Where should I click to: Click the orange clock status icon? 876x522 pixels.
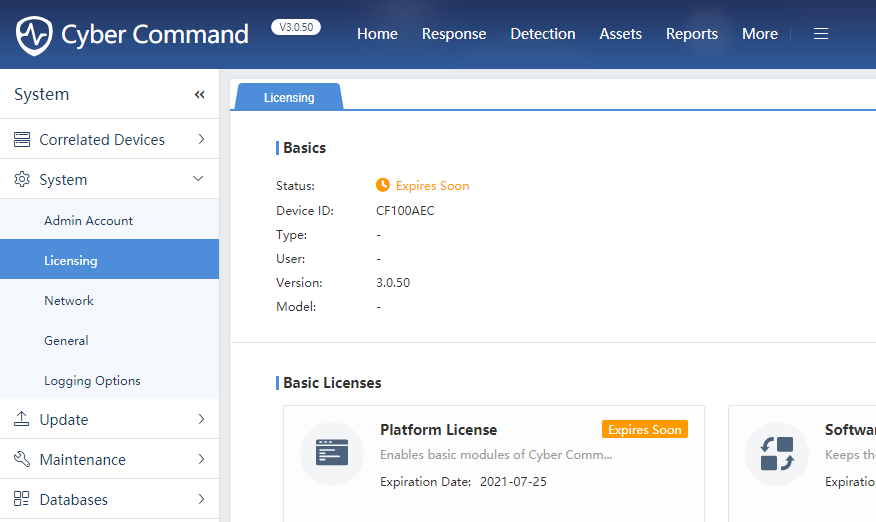point(383,185)
